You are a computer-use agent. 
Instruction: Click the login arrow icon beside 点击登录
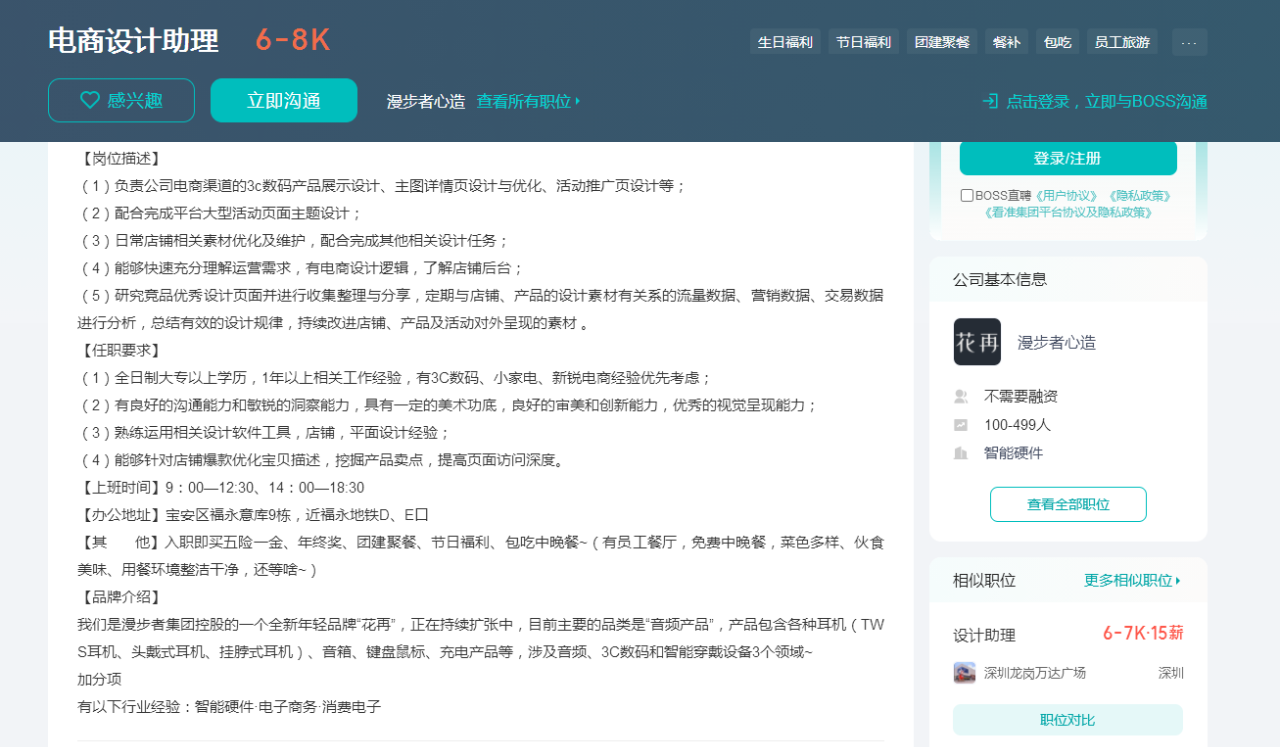point(990,101)
